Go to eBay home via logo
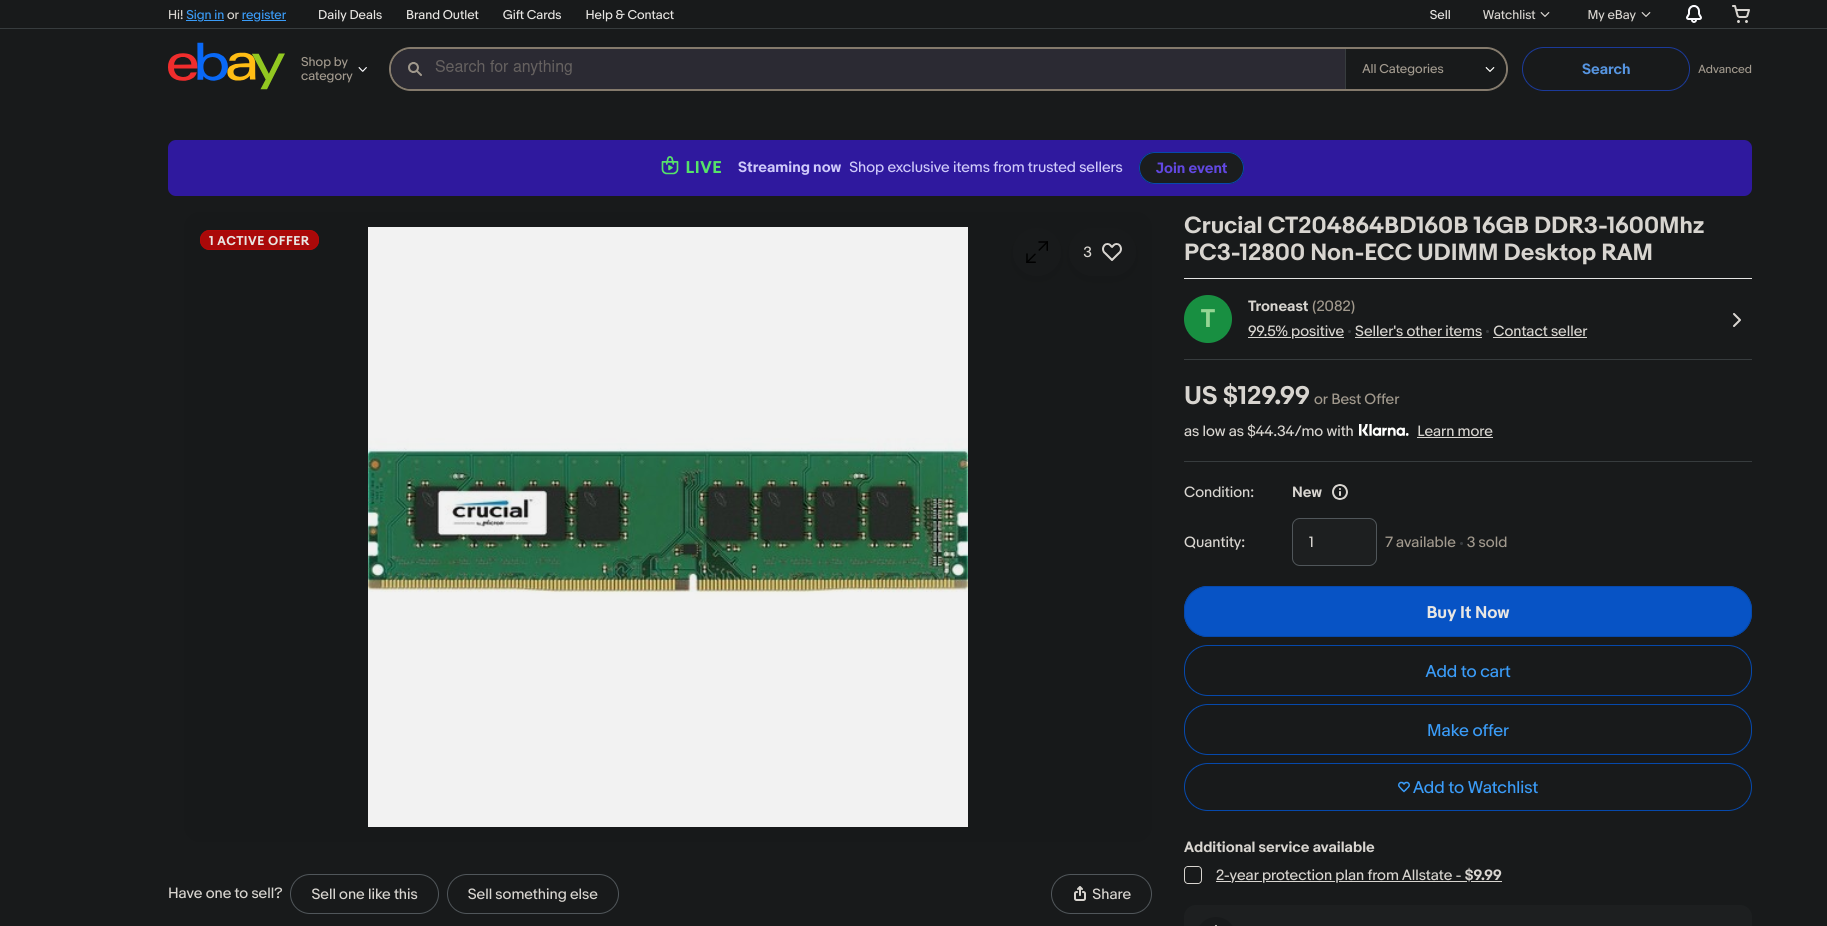Screen dimensions: 1827x926 226,66
